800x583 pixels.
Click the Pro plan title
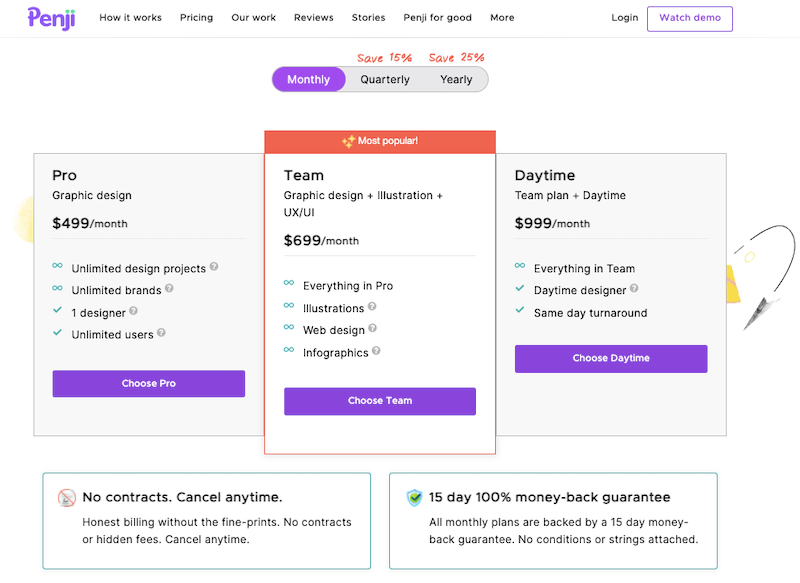pyautogui.click(x=64, y=175)
